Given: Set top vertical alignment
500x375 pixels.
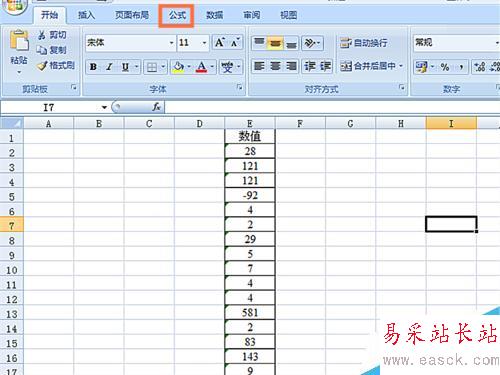Looking at the screenshot, I should point(259,43).
